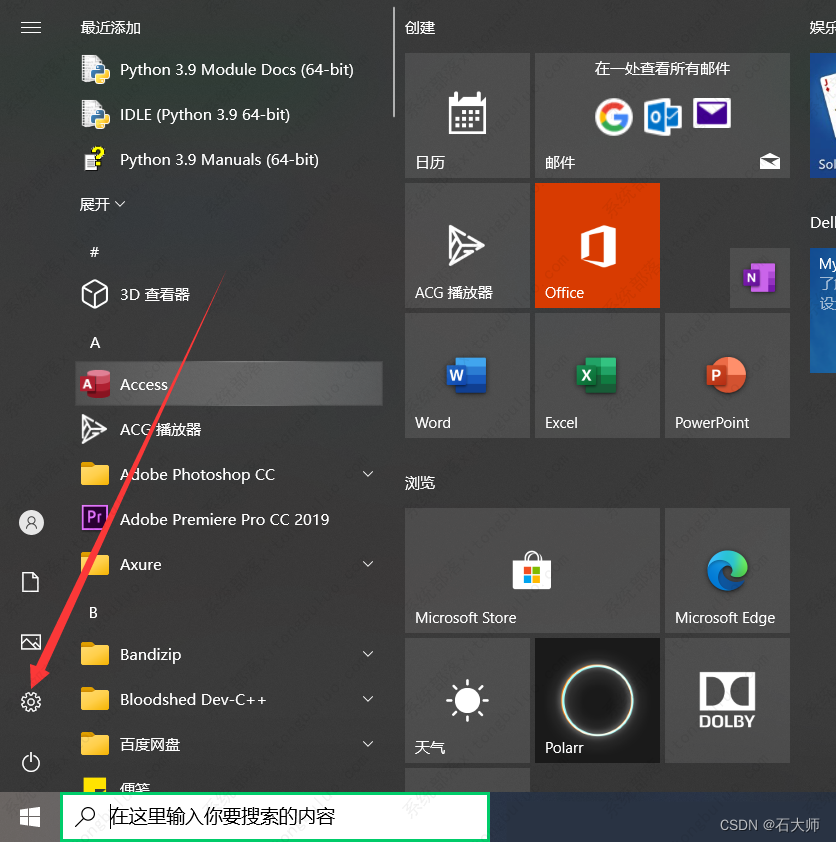The image size is (836, 842).
Task: Open Settings gear icon in sidebar
Action: click(x=31, y=702)
